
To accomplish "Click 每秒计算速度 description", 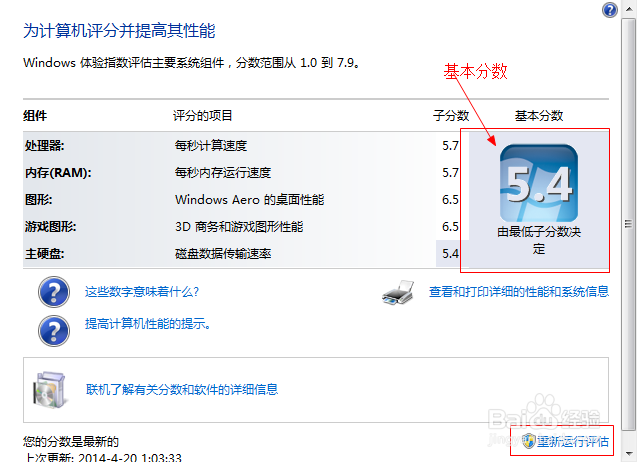I will pos(211,145).
